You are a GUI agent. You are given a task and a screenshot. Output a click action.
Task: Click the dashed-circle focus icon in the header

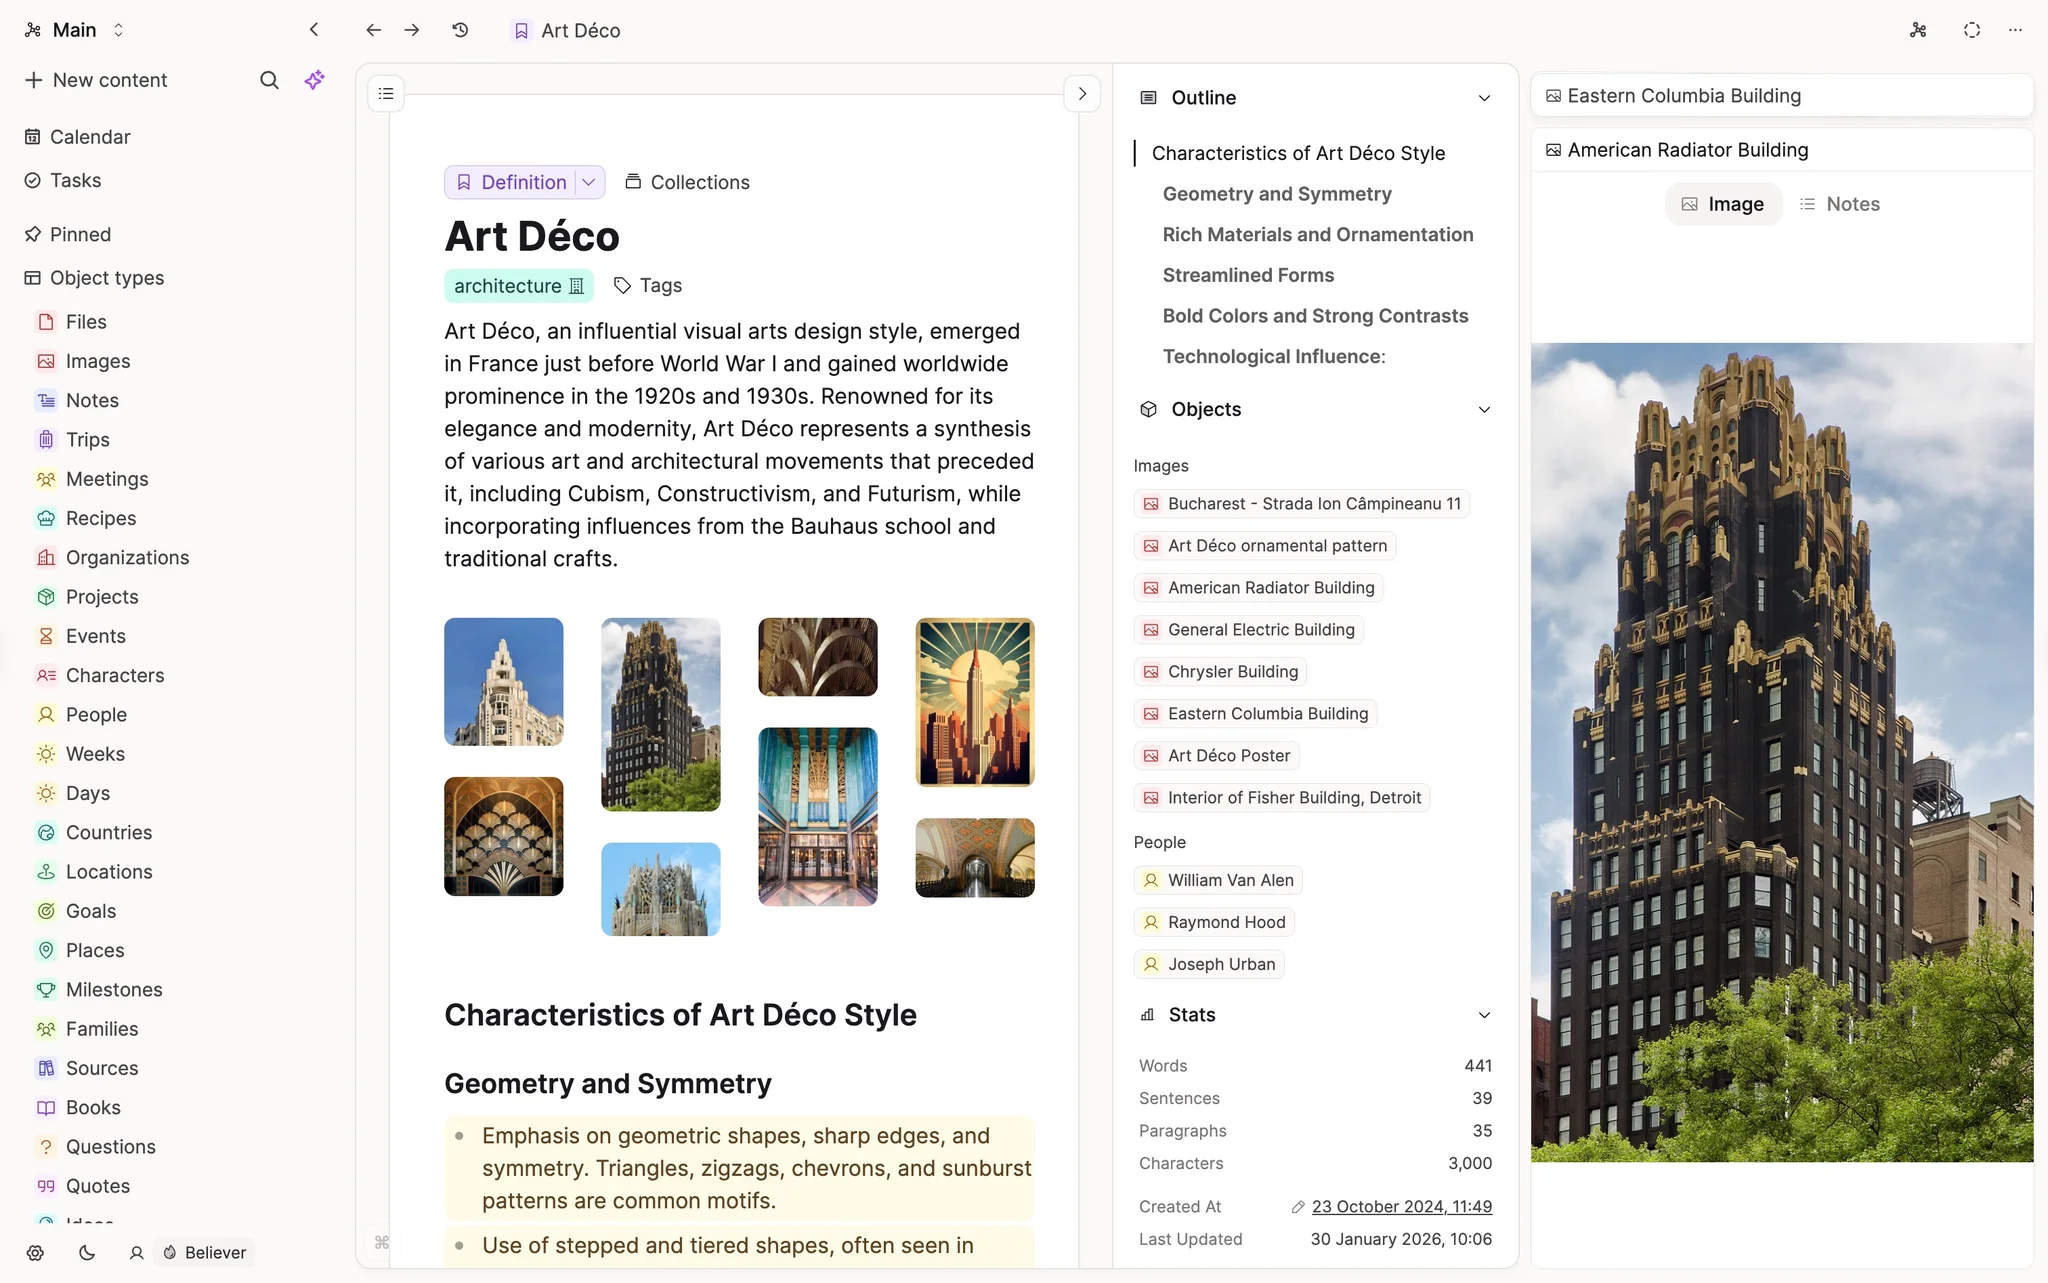point(1971,29)
